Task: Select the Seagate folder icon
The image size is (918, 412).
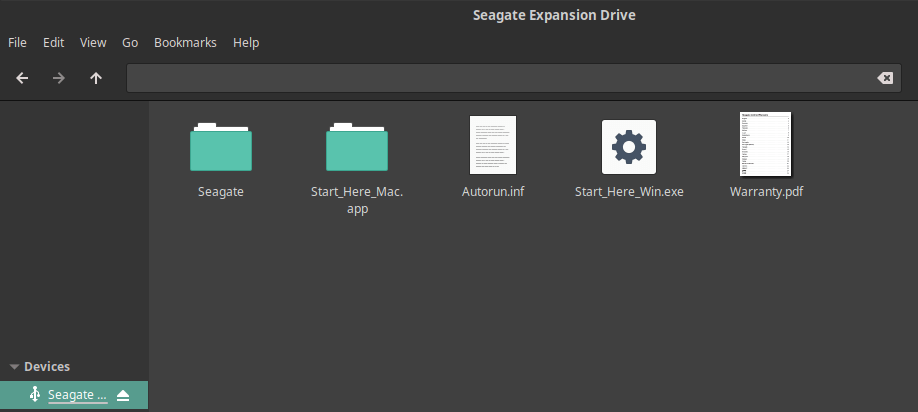Action: 221,147
